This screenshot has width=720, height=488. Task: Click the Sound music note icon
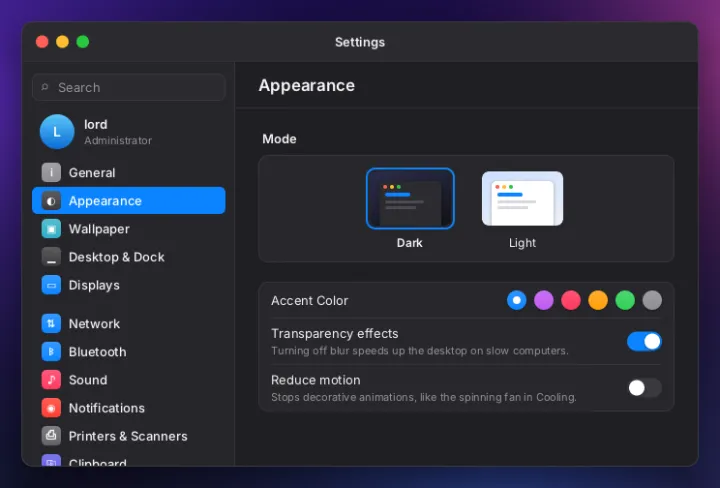[x=51, y=380]
